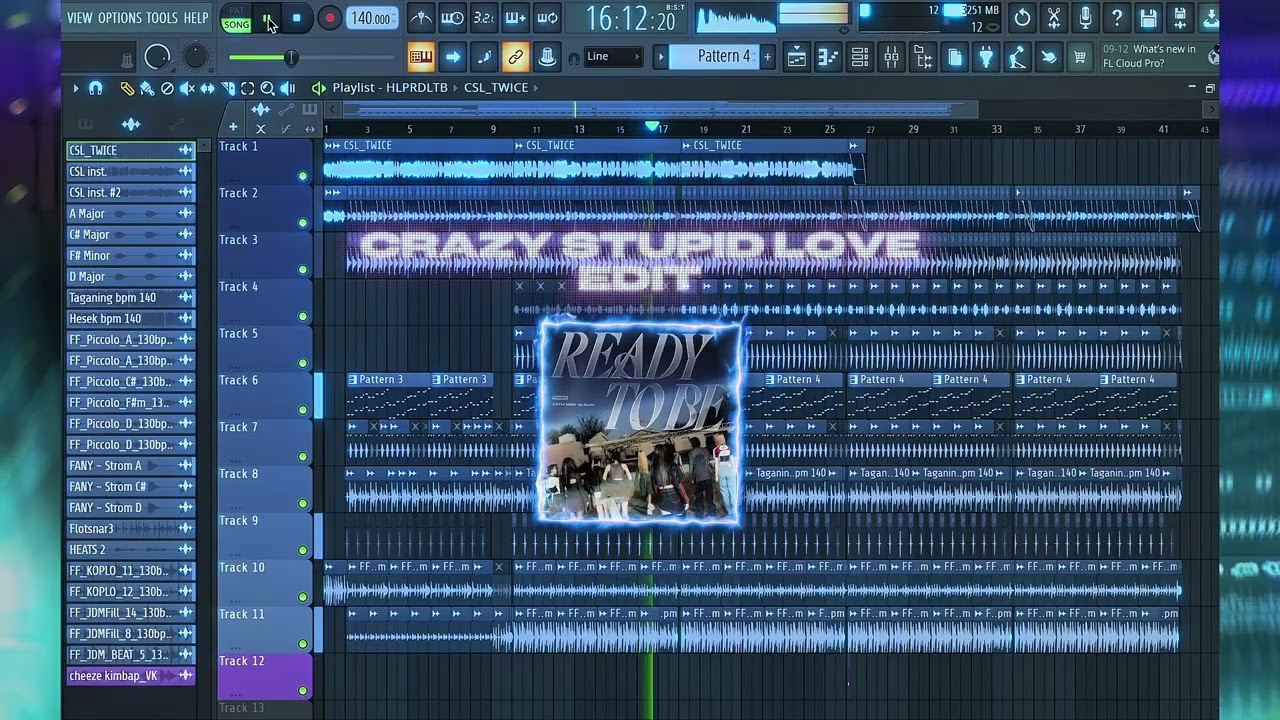
Task: Open the OPTIONS menu
Action: click(120, 18)
